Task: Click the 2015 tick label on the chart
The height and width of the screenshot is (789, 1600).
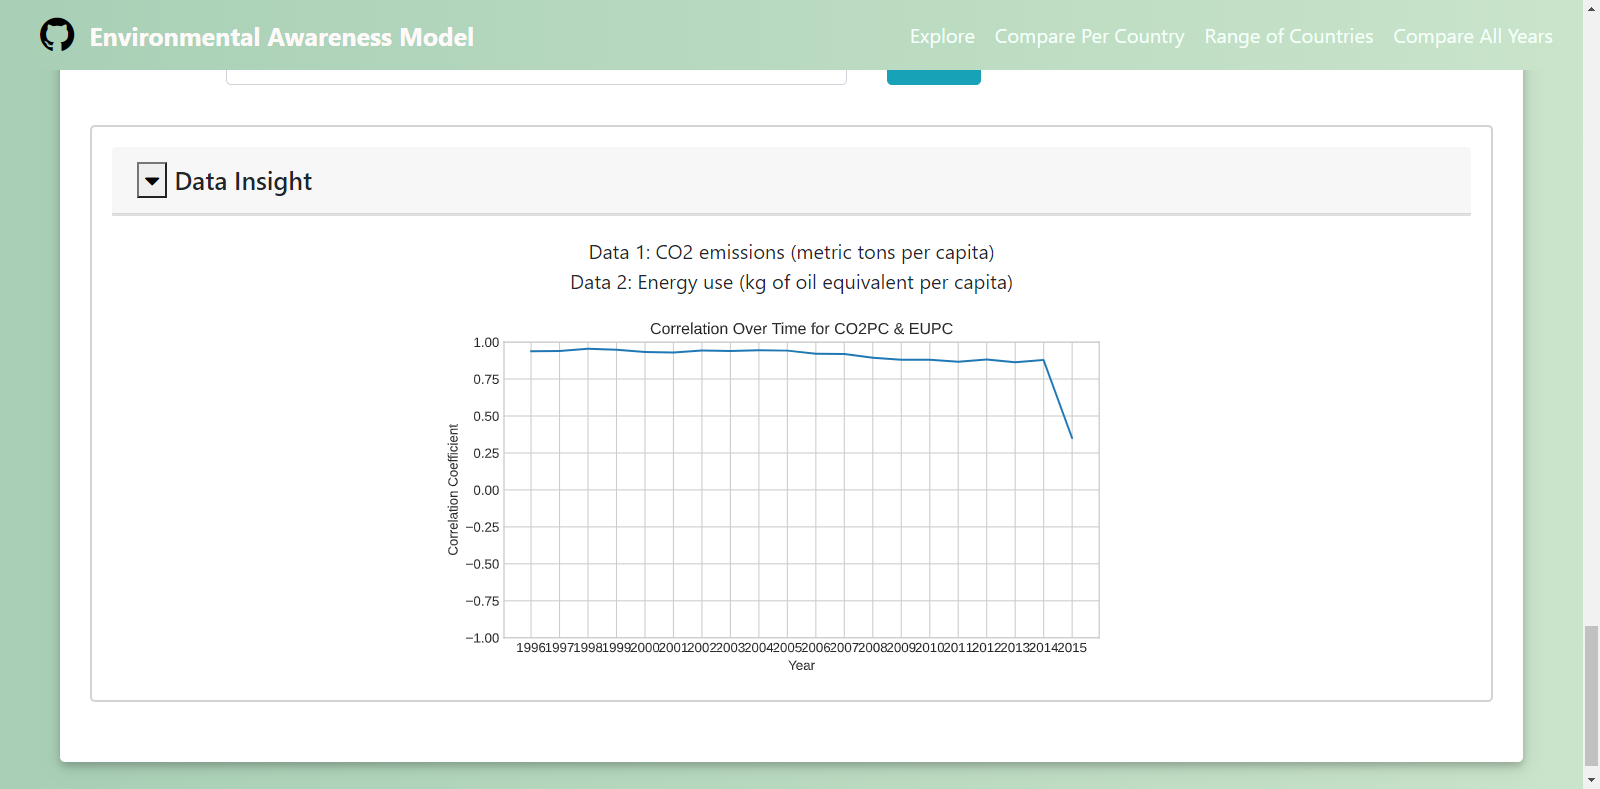Action: [1072, 648]
